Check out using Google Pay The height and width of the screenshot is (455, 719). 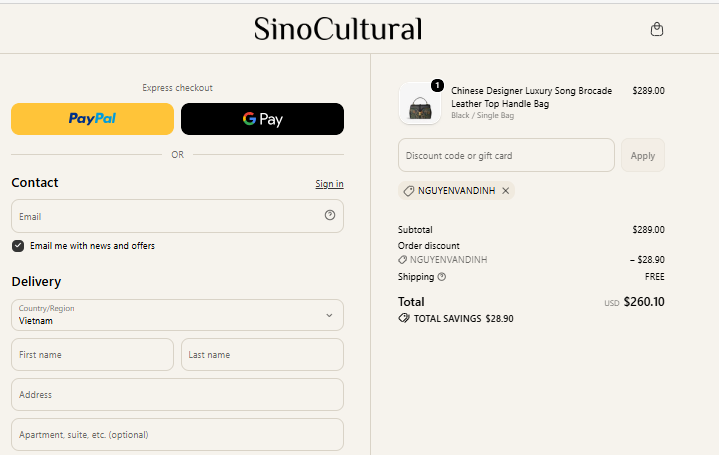[262, 119]
